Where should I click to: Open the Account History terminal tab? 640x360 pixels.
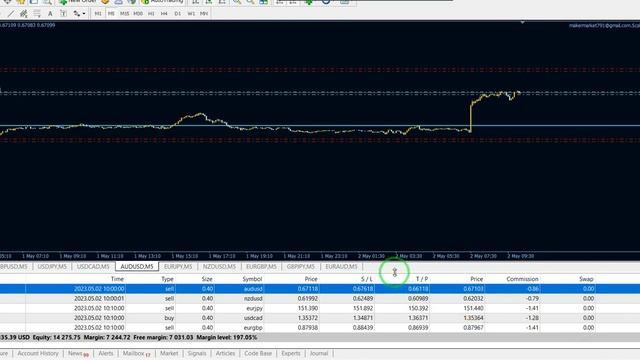point(38,353)
